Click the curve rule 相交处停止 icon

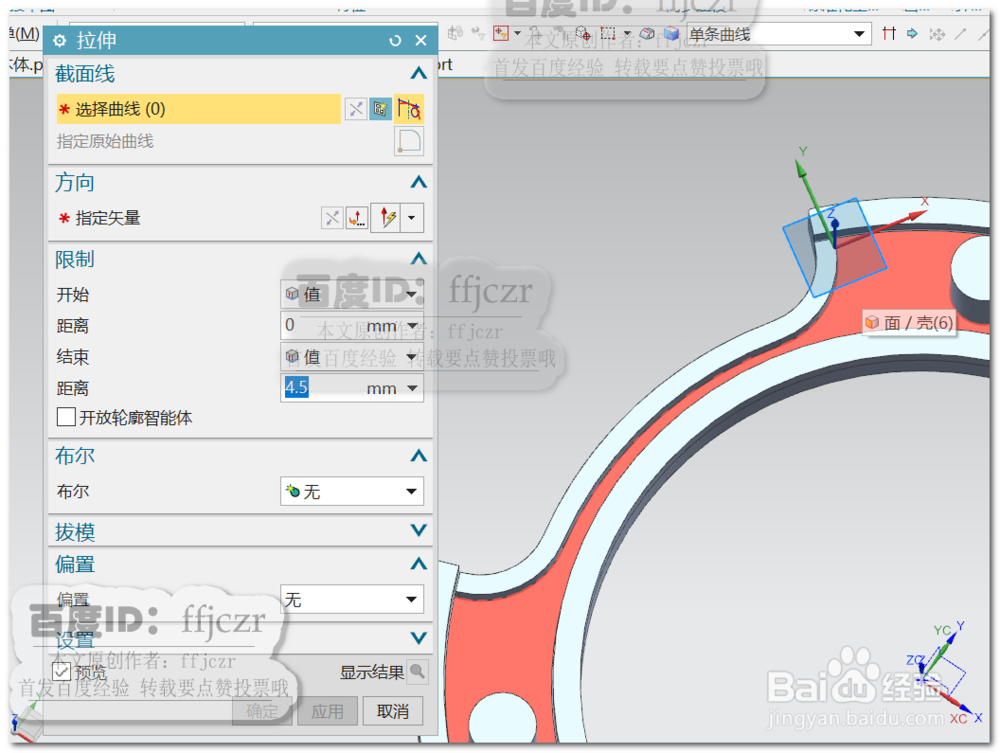click(410, 109)
